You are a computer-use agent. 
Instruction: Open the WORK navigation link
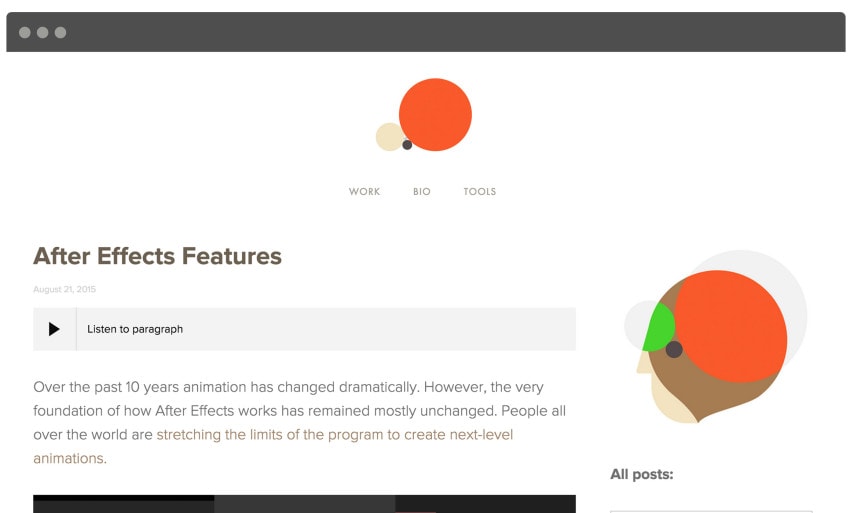[x=364, y=191]
